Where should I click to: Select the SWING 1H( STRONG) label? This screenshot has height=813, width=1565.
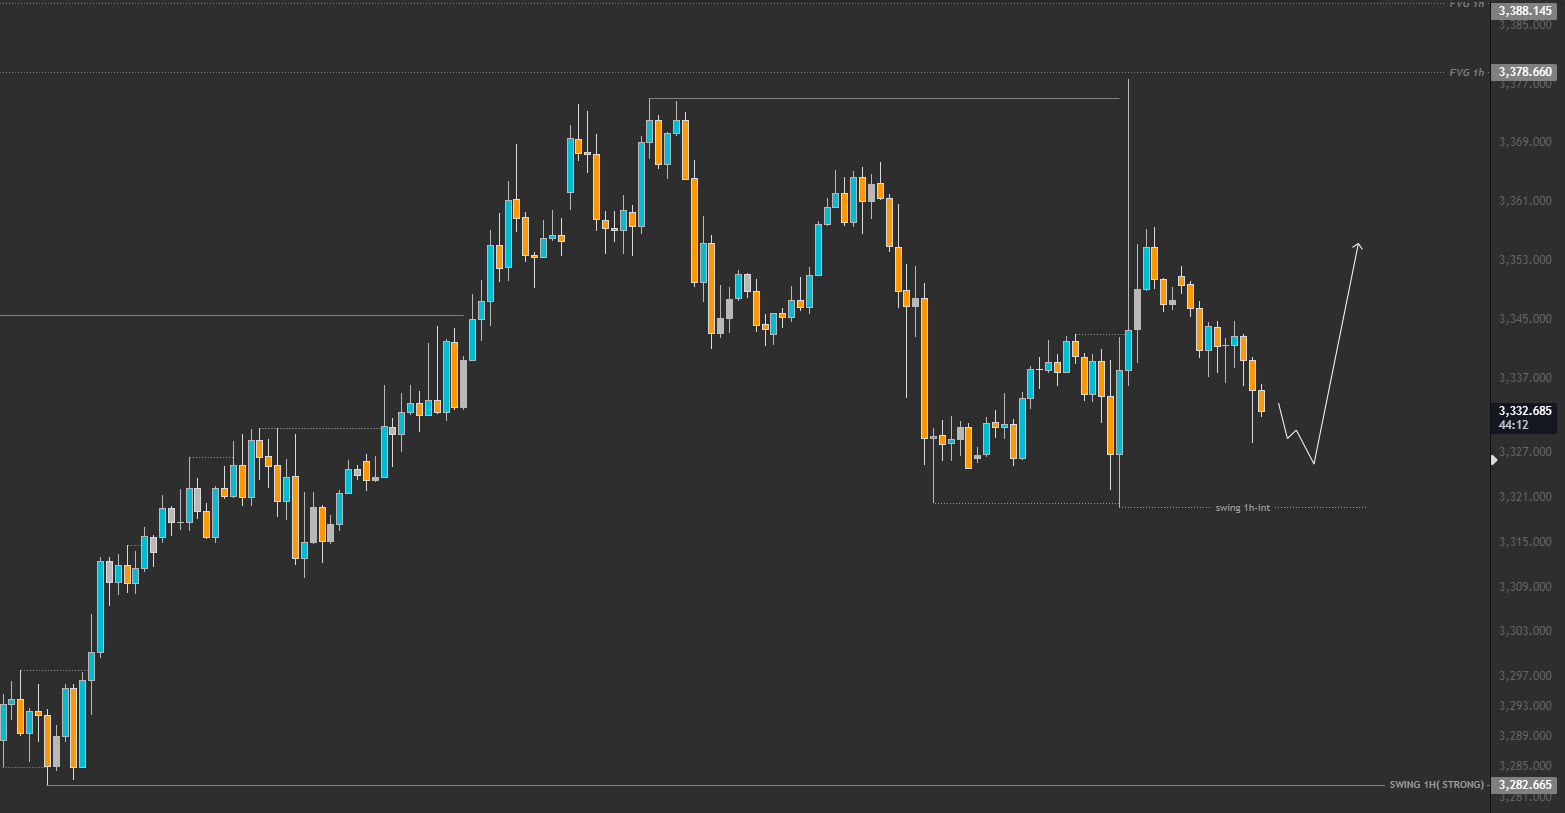coord(1437,785)
